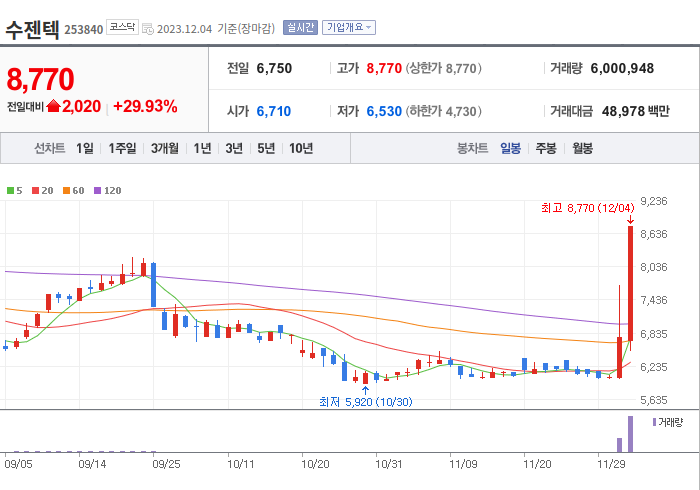This screenshot has width=700, height=490.
Task: Click the 거래대금 value 48,978 백만
Action: (635, 111)
